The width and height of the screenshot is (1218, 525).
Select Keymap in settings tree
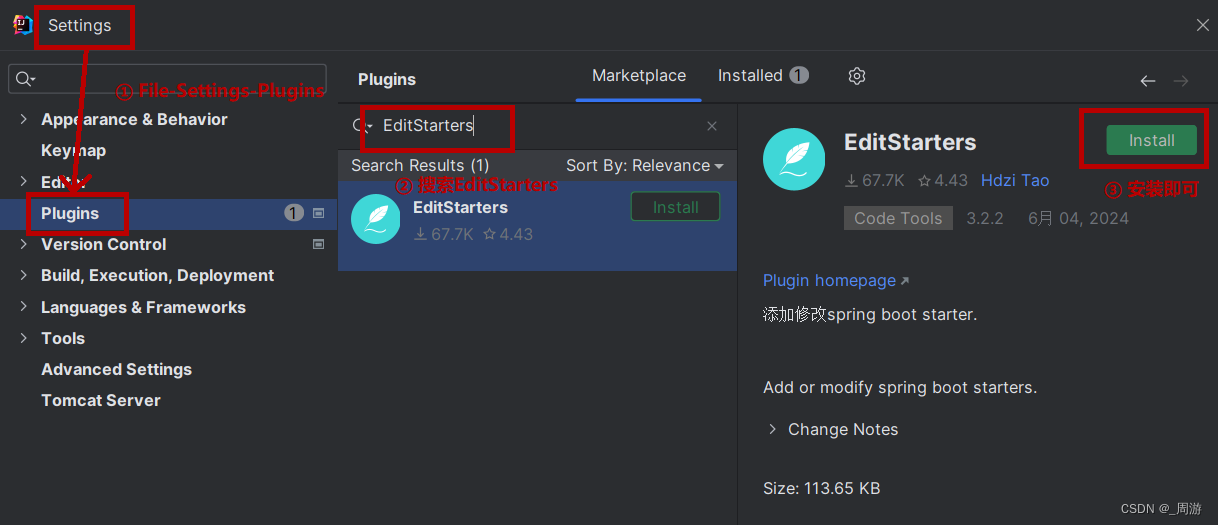tap(73, 150)
